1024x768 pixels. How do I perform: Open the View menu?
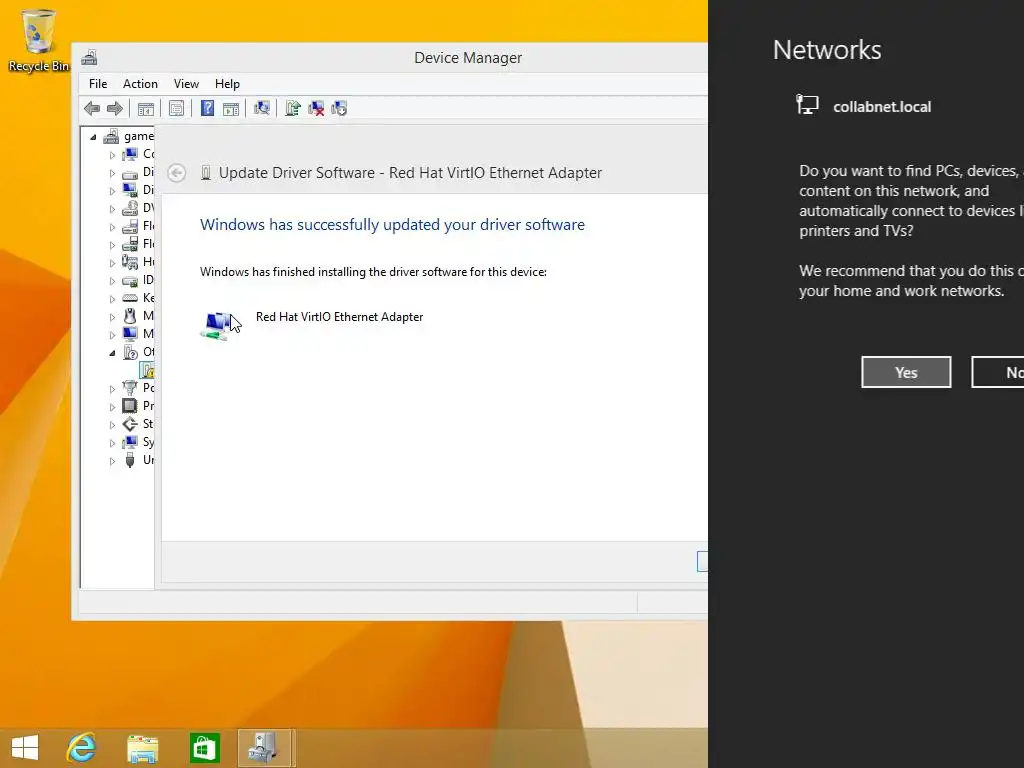click(x=186, y=84)
